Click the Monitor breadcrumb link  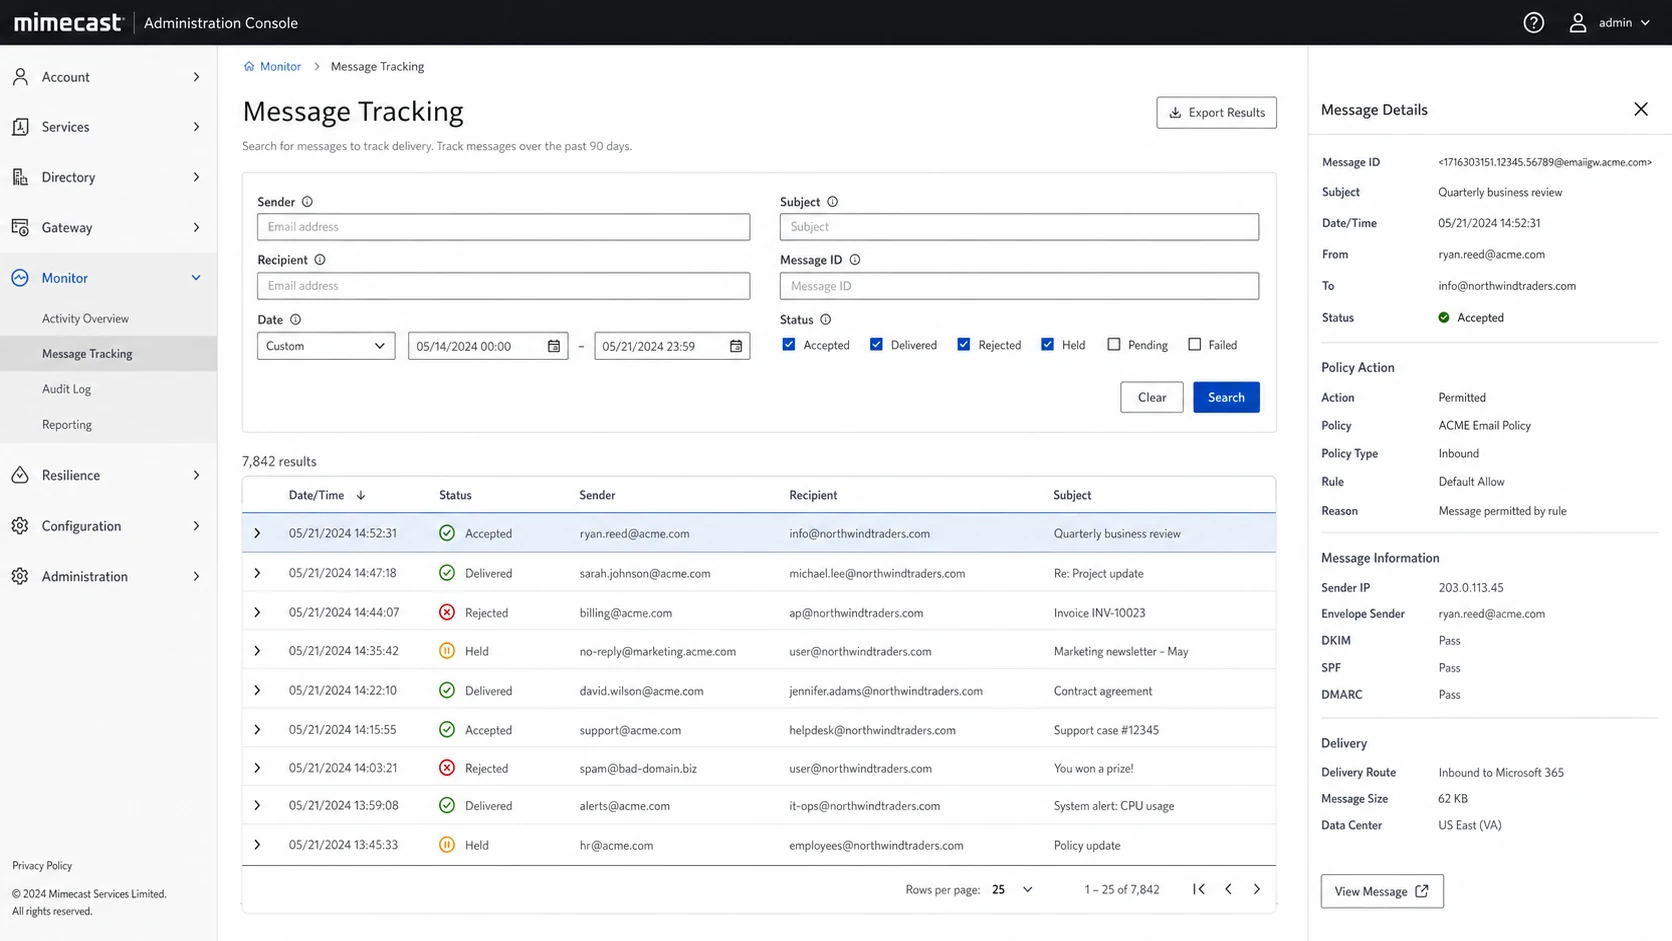(x=280, y=66)
